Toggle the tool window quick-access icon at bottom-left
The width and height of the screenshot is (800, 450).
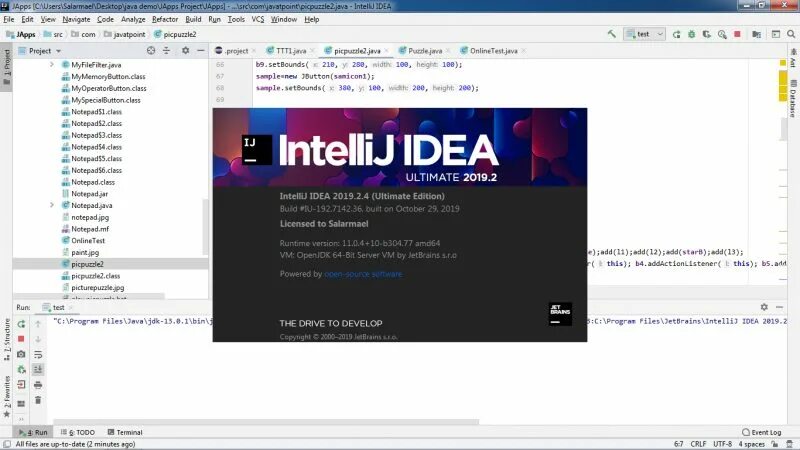coord(7,444)
